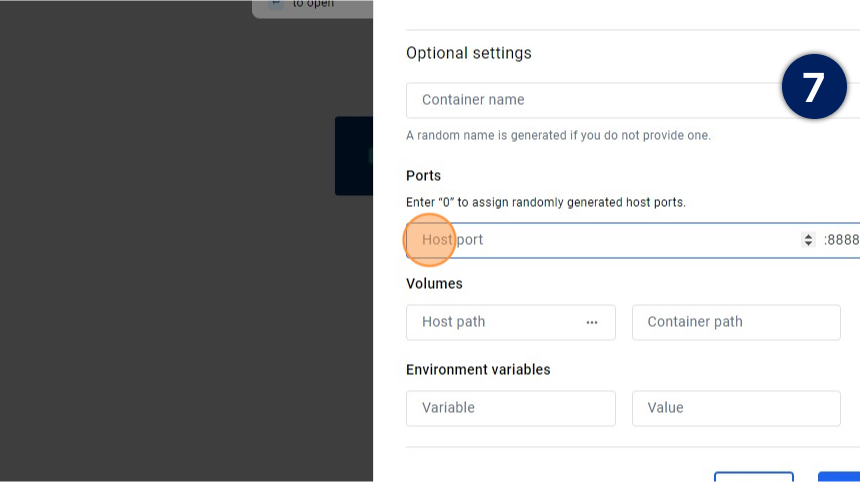Focus the Container name field
Image resolution: width=860 pixels, height=482 pixels.
tap(600, 100)
